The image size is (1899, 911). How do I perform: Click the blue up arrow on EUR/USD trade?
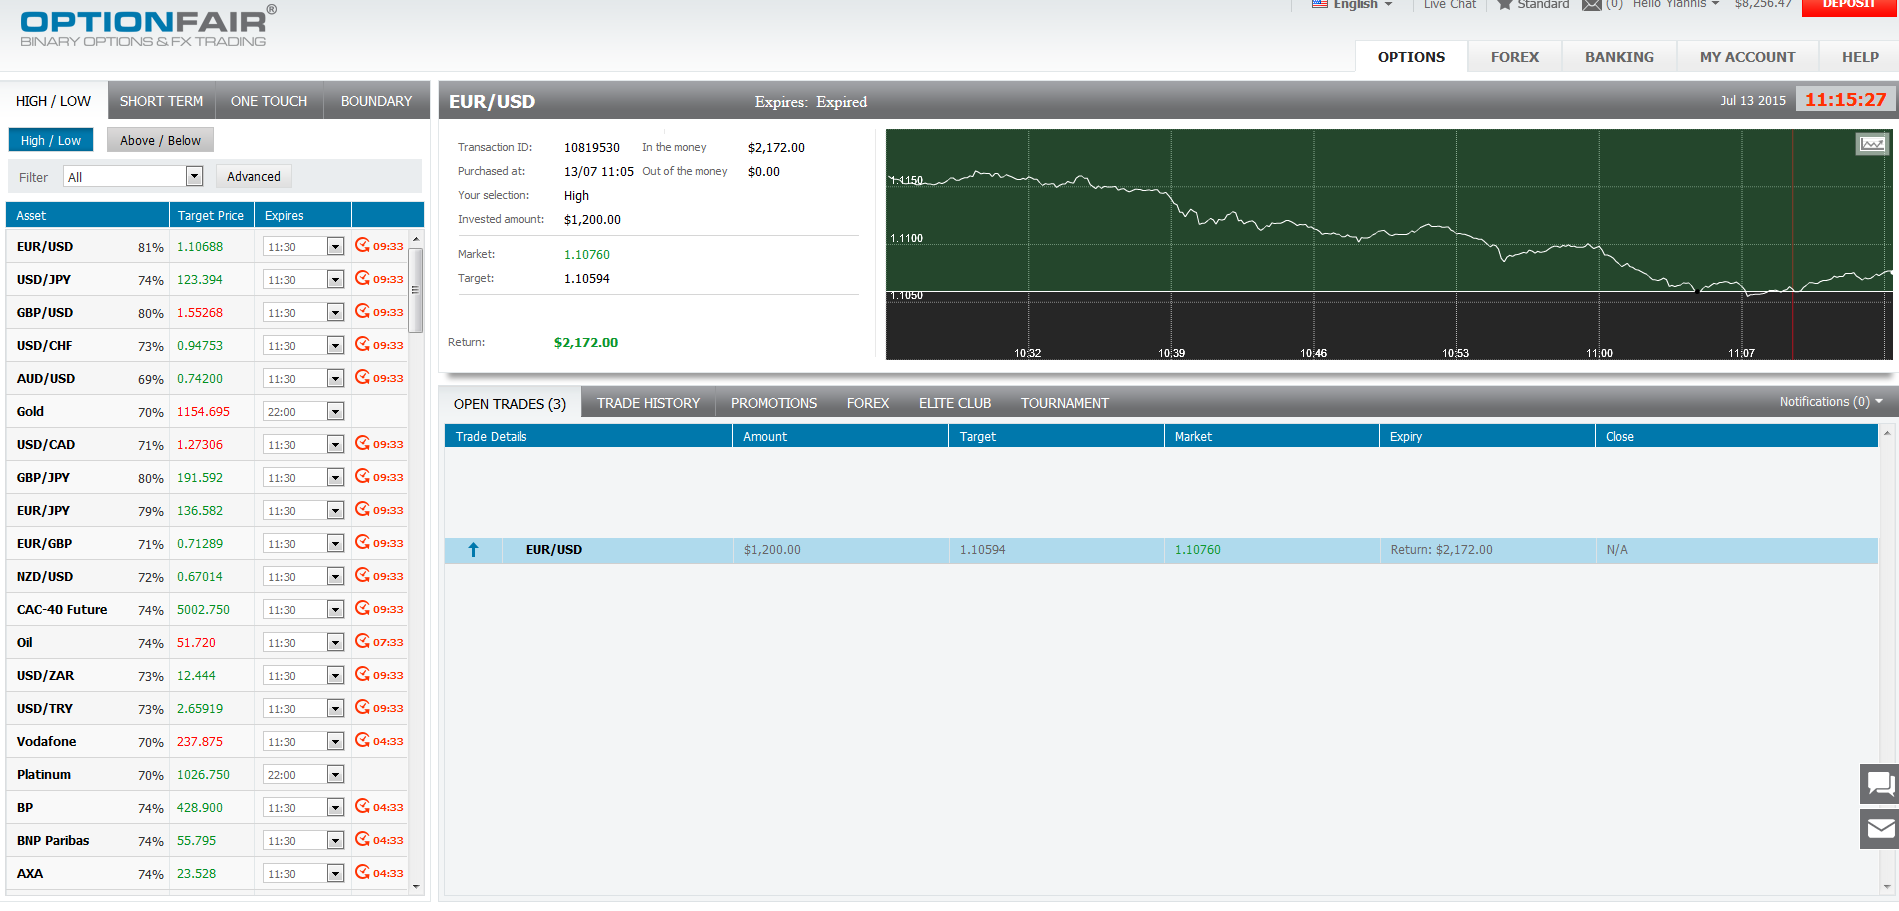473,550
